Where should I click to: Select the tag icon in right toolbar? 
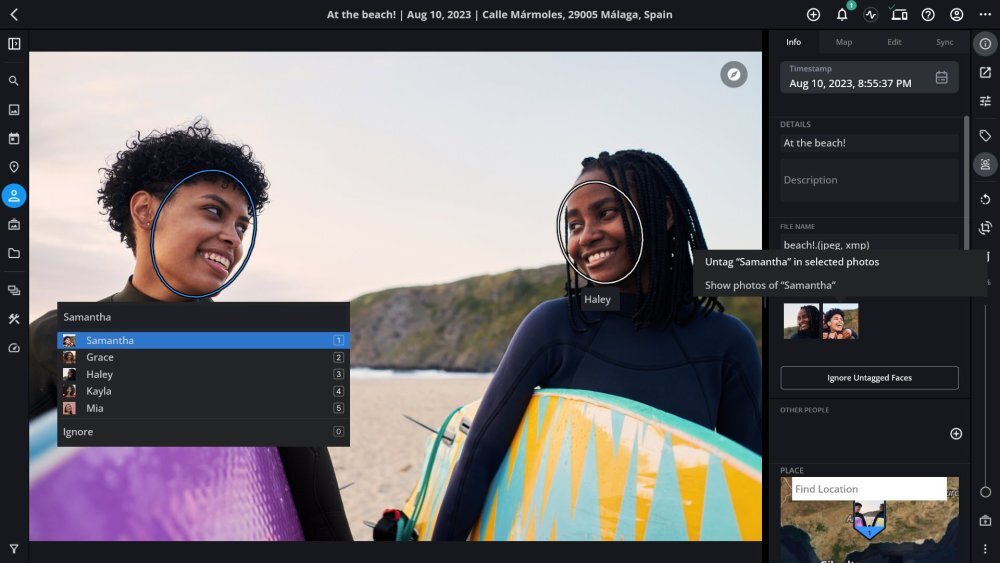(985, 136)
